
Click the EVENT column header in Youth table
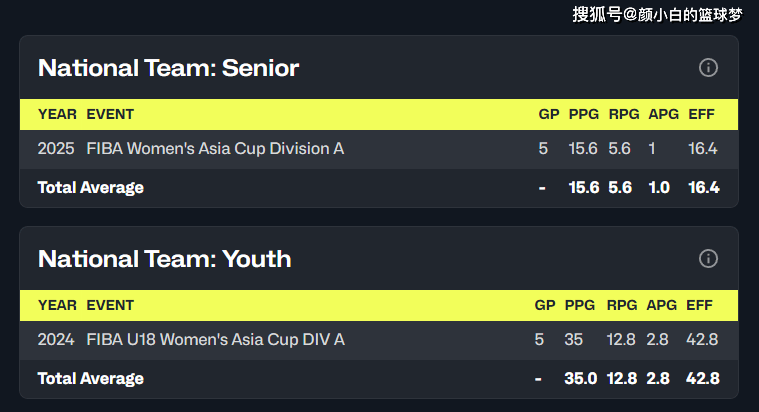click(x=110, y=305)
